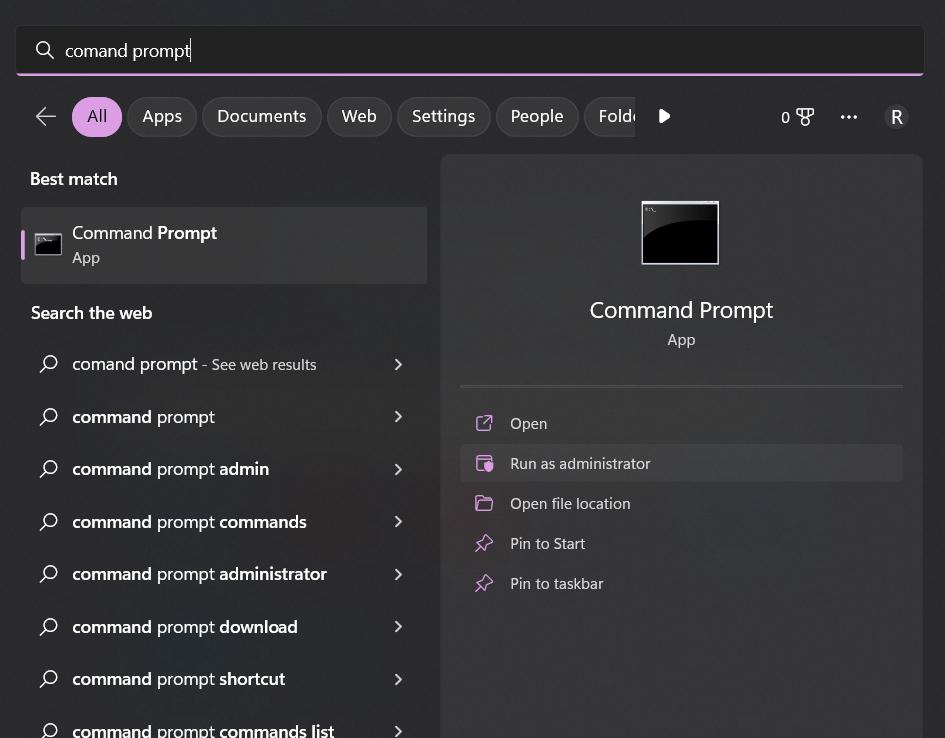Expand the 'command prompt commands' suggestion arrow
This screenshot has height=738, width=945.
coord(398,522)
